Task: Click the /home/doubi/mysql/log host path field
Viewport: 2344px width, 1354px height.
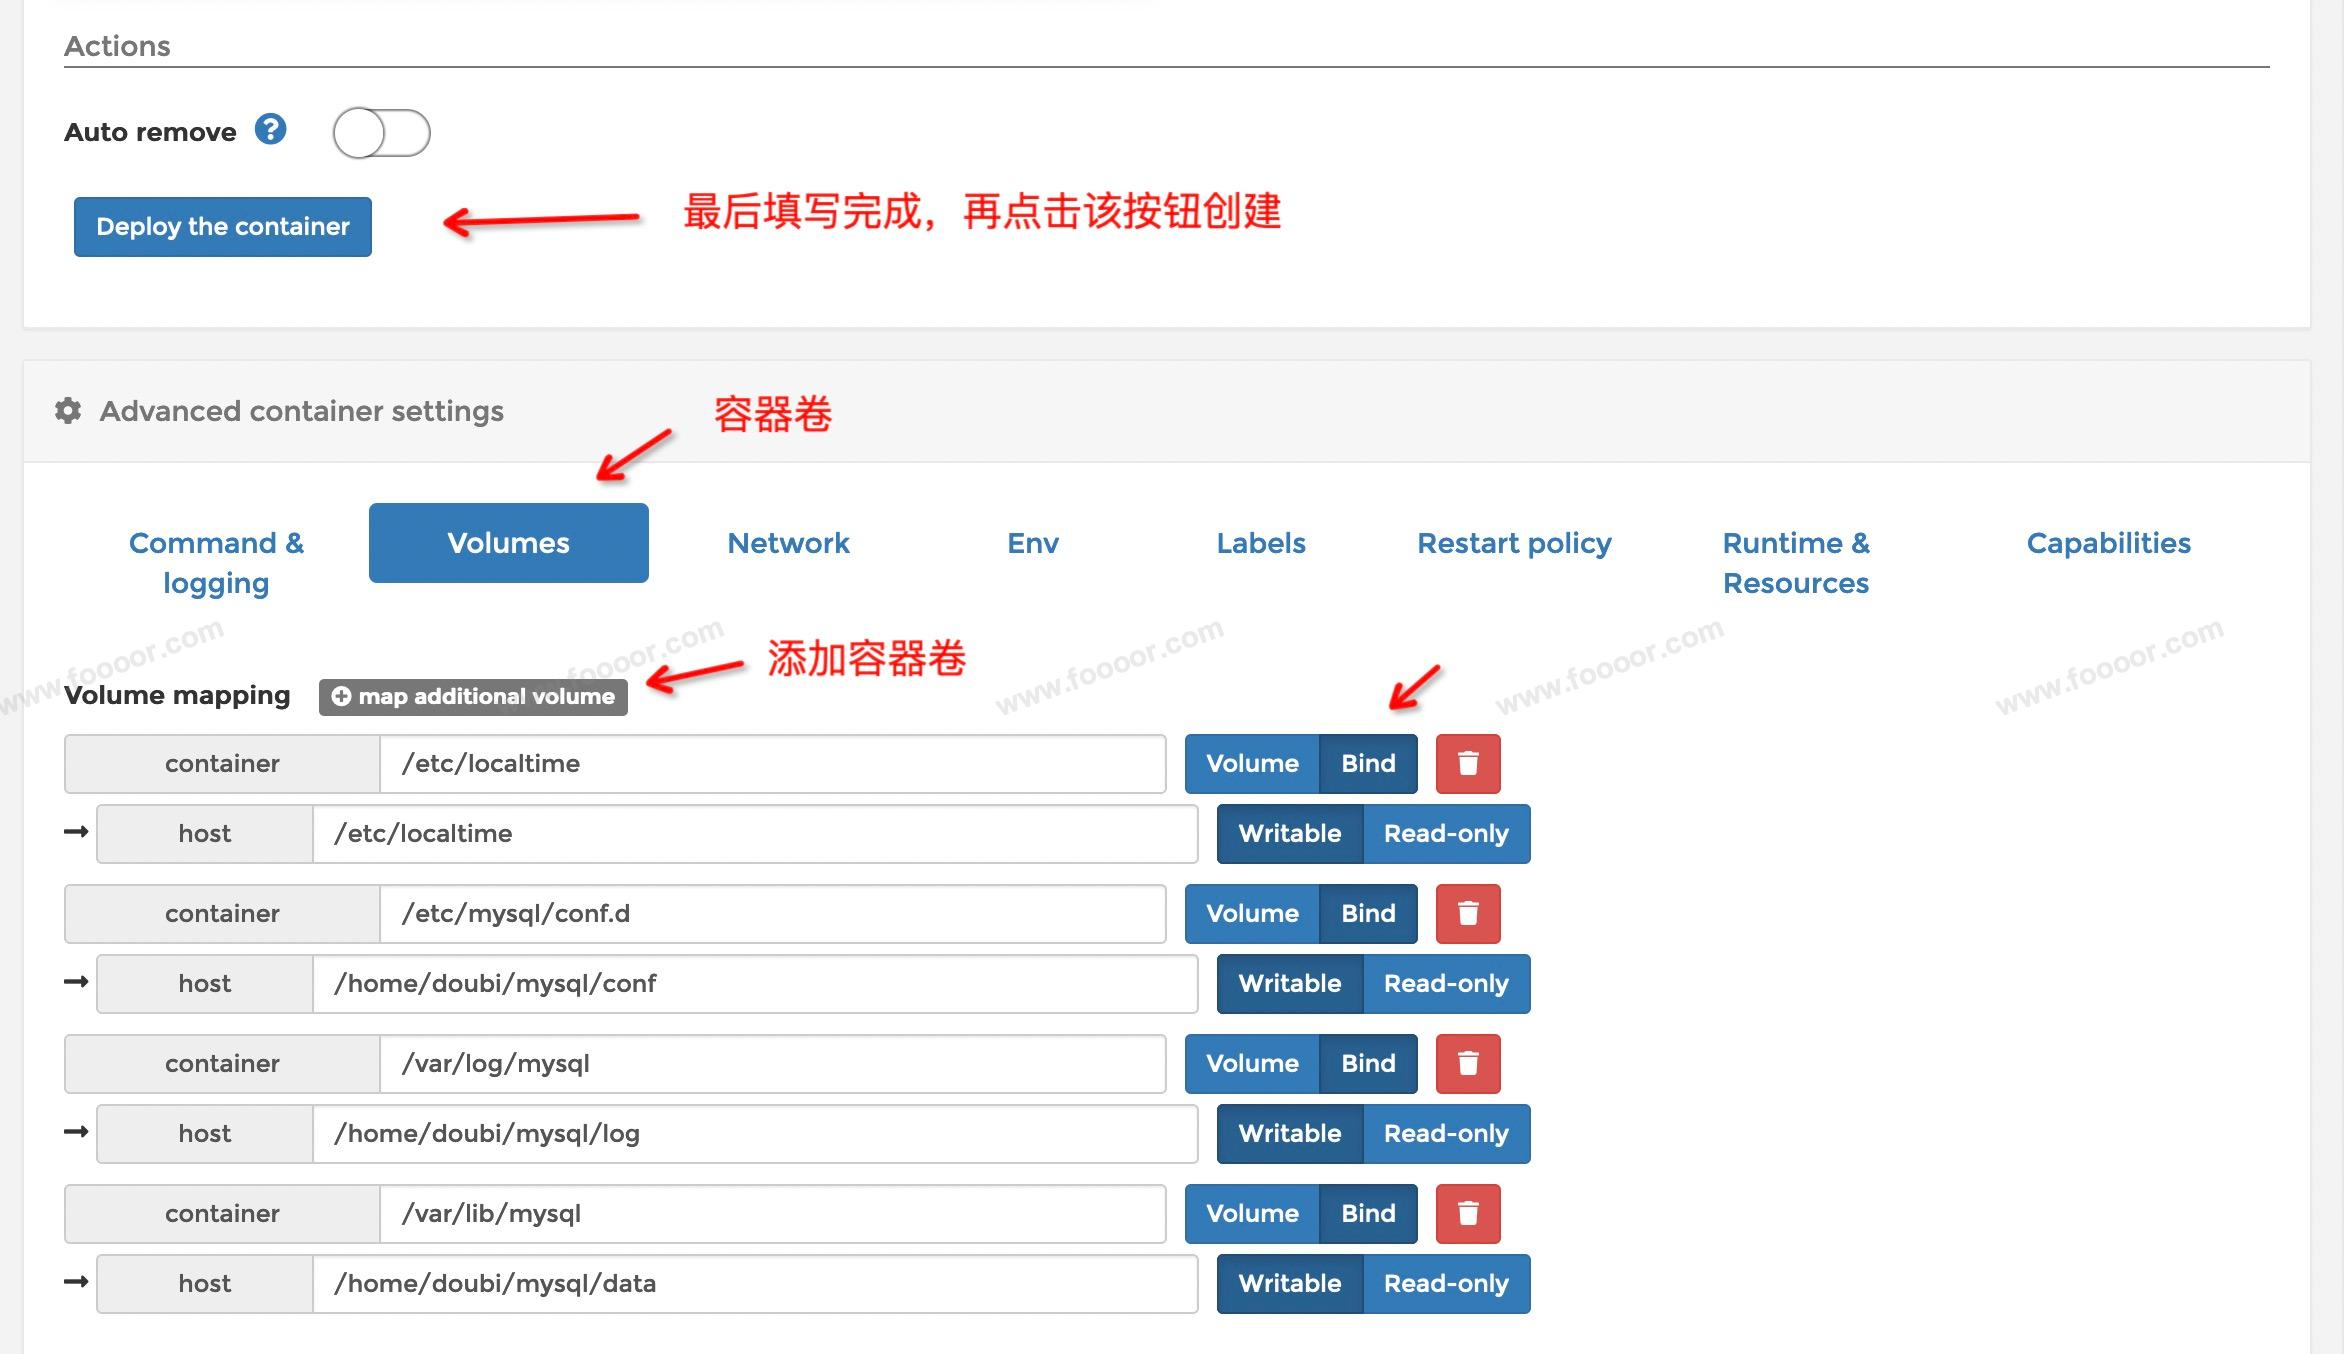Action: 755,1134
